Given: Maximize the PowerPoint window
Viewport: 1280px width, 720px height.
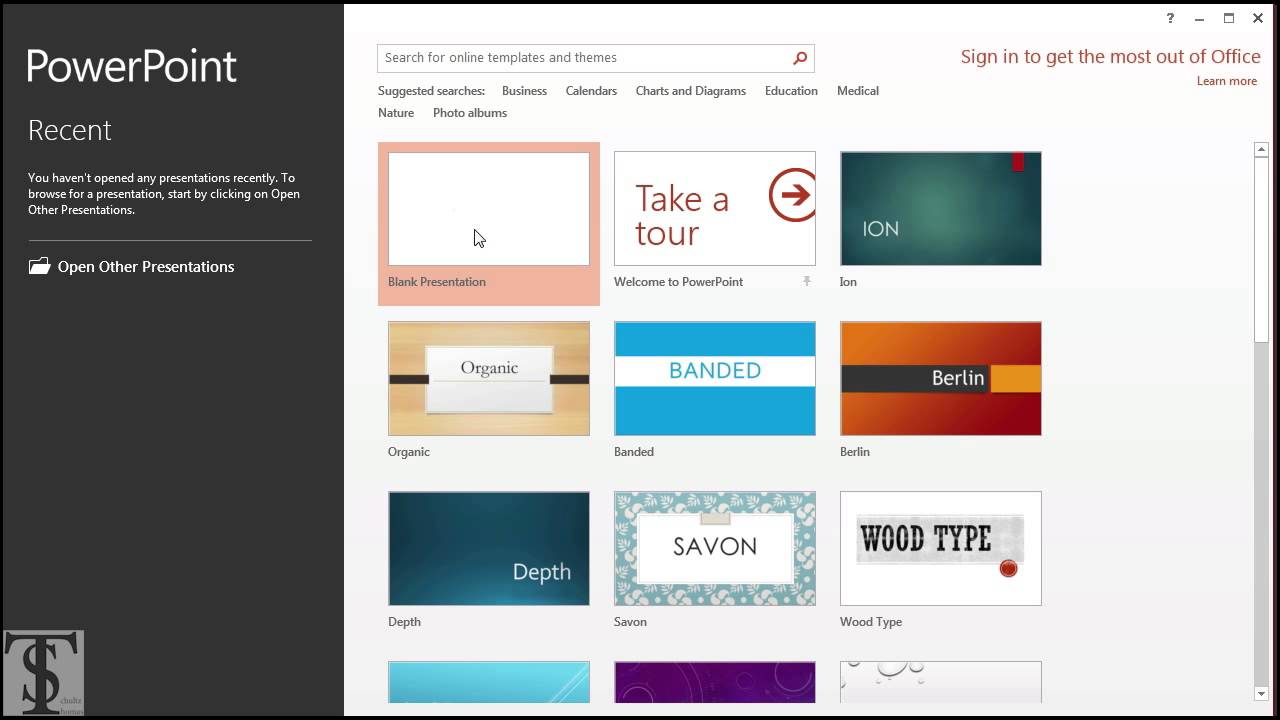Looking at the screenshot, I should pyautogui.click(x=1229, y=18).
